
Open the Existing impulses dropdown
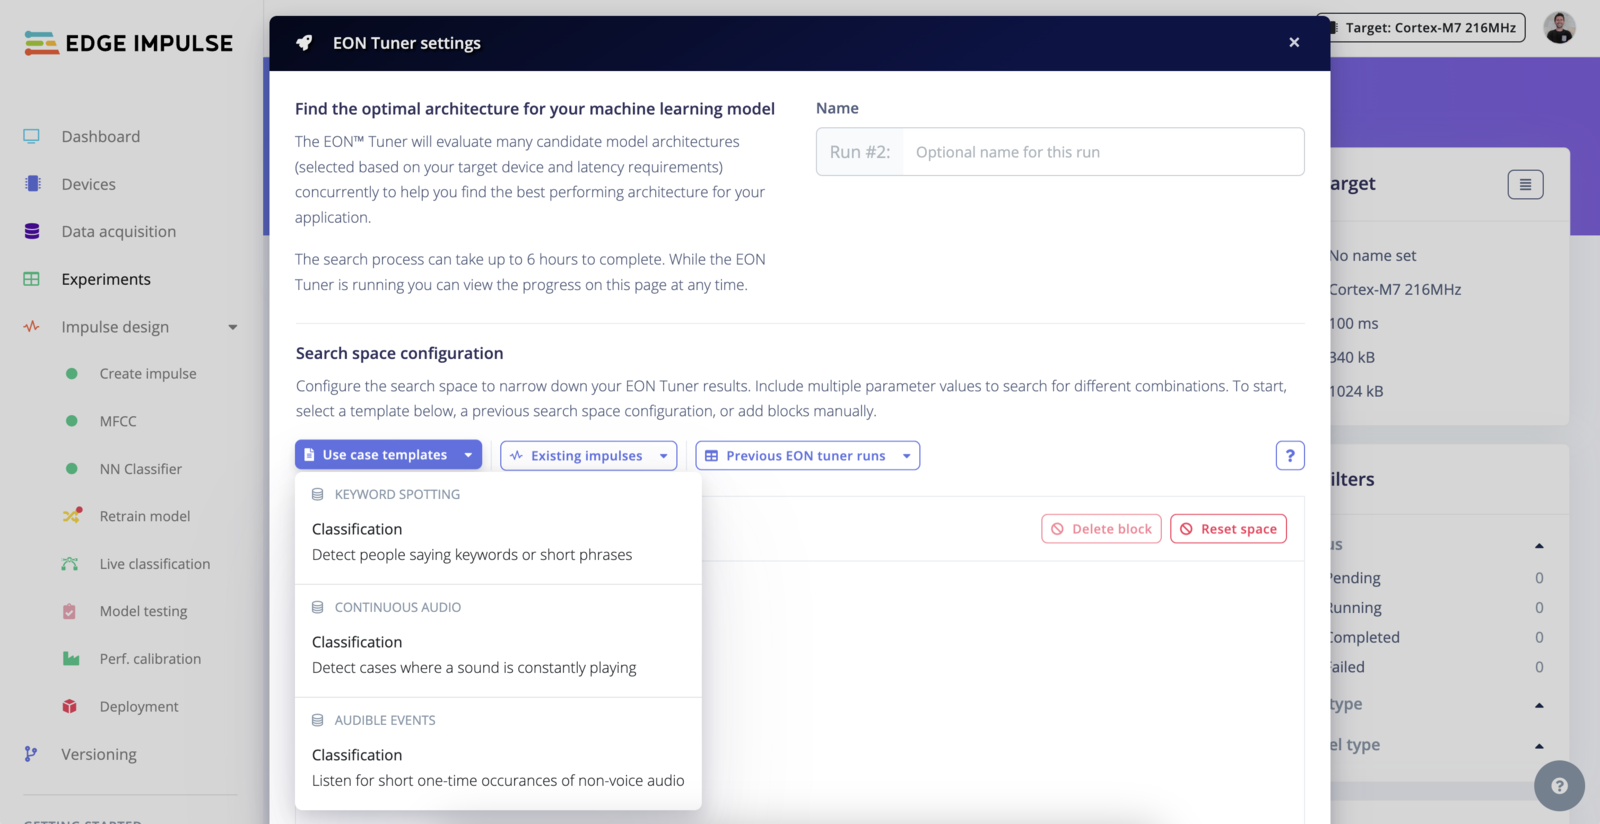[588, 456]
